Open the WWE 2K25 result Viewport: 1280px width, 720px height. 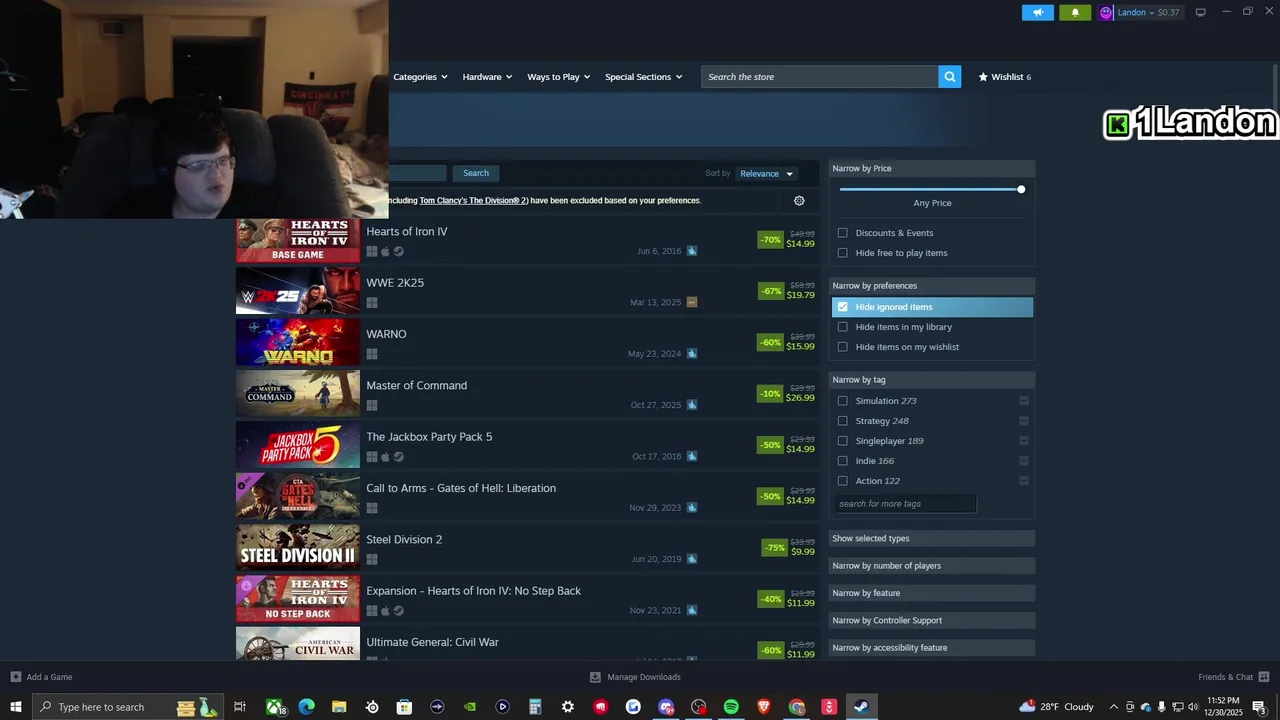[527, 292]
